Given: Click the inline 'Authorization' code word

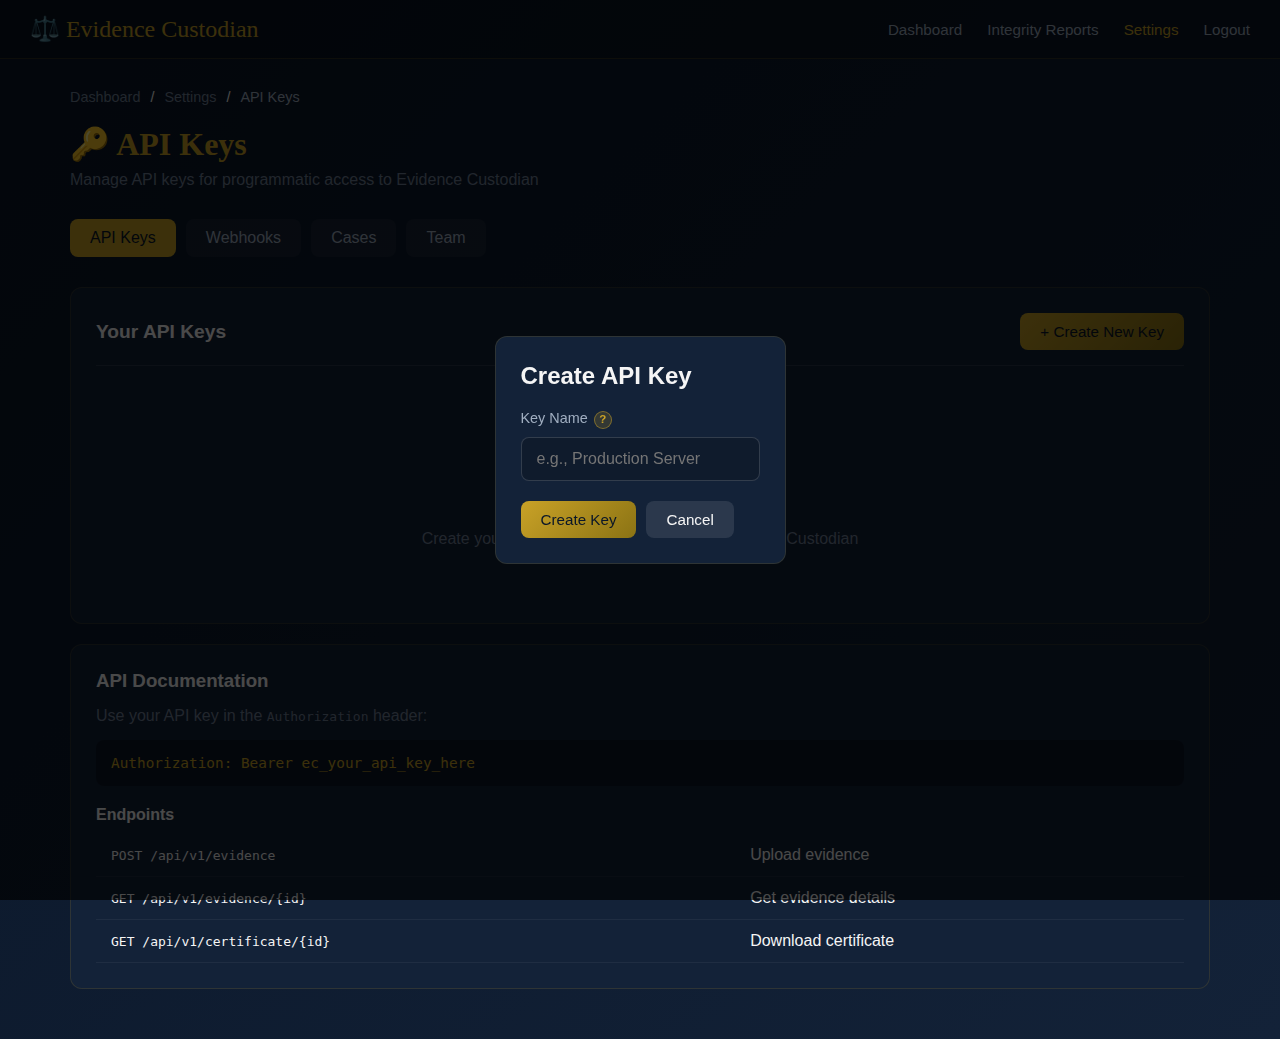Looking at the screenshot, I should 318,717.
